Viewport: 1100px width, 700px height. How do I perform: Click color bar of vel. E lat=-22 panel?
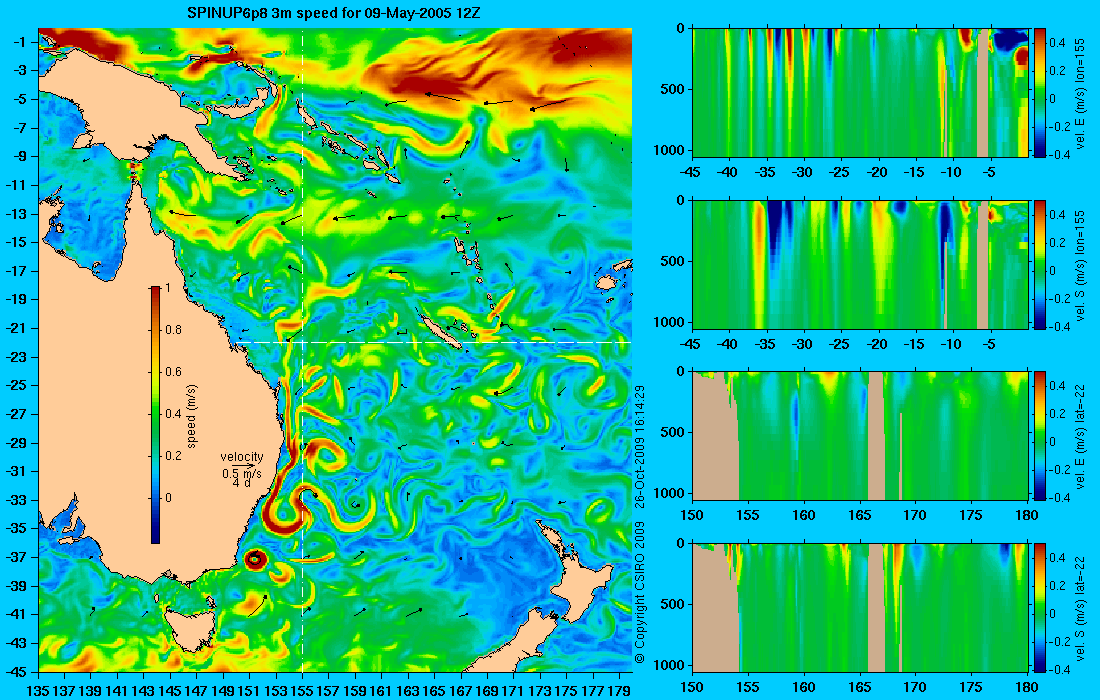[1039, 436]
